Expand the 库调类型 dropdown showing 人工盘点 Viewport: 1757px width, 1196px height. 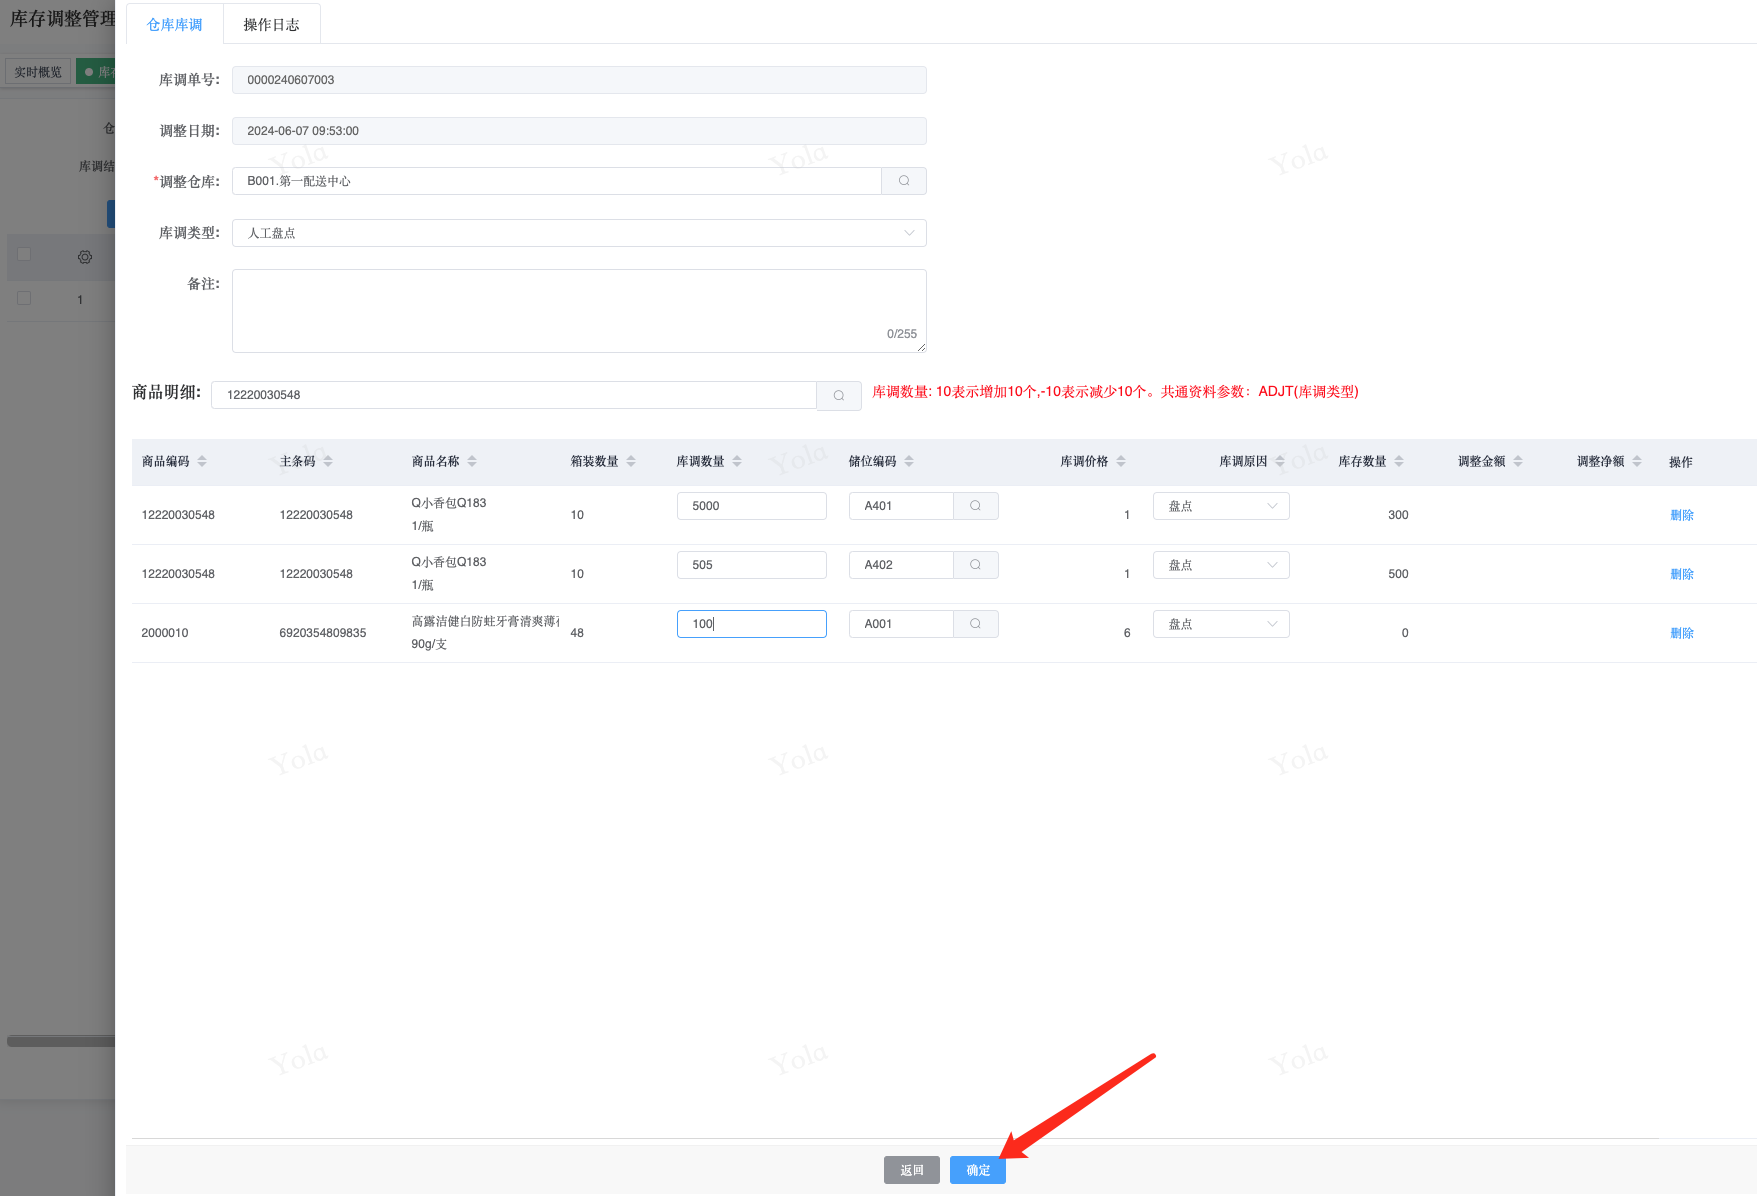(x=579, y=233)
